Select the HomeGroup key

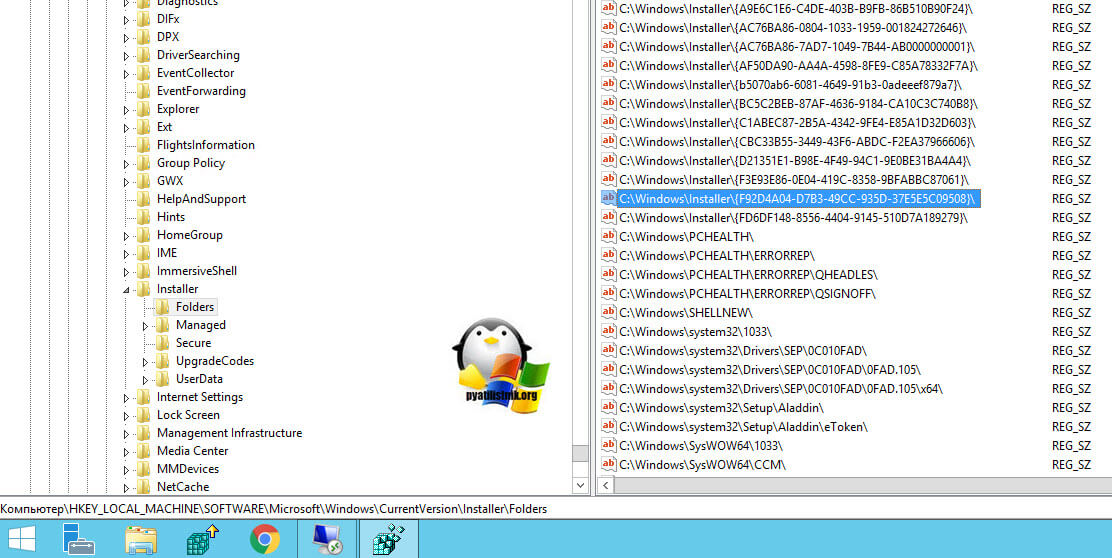(x=189, y=235)
